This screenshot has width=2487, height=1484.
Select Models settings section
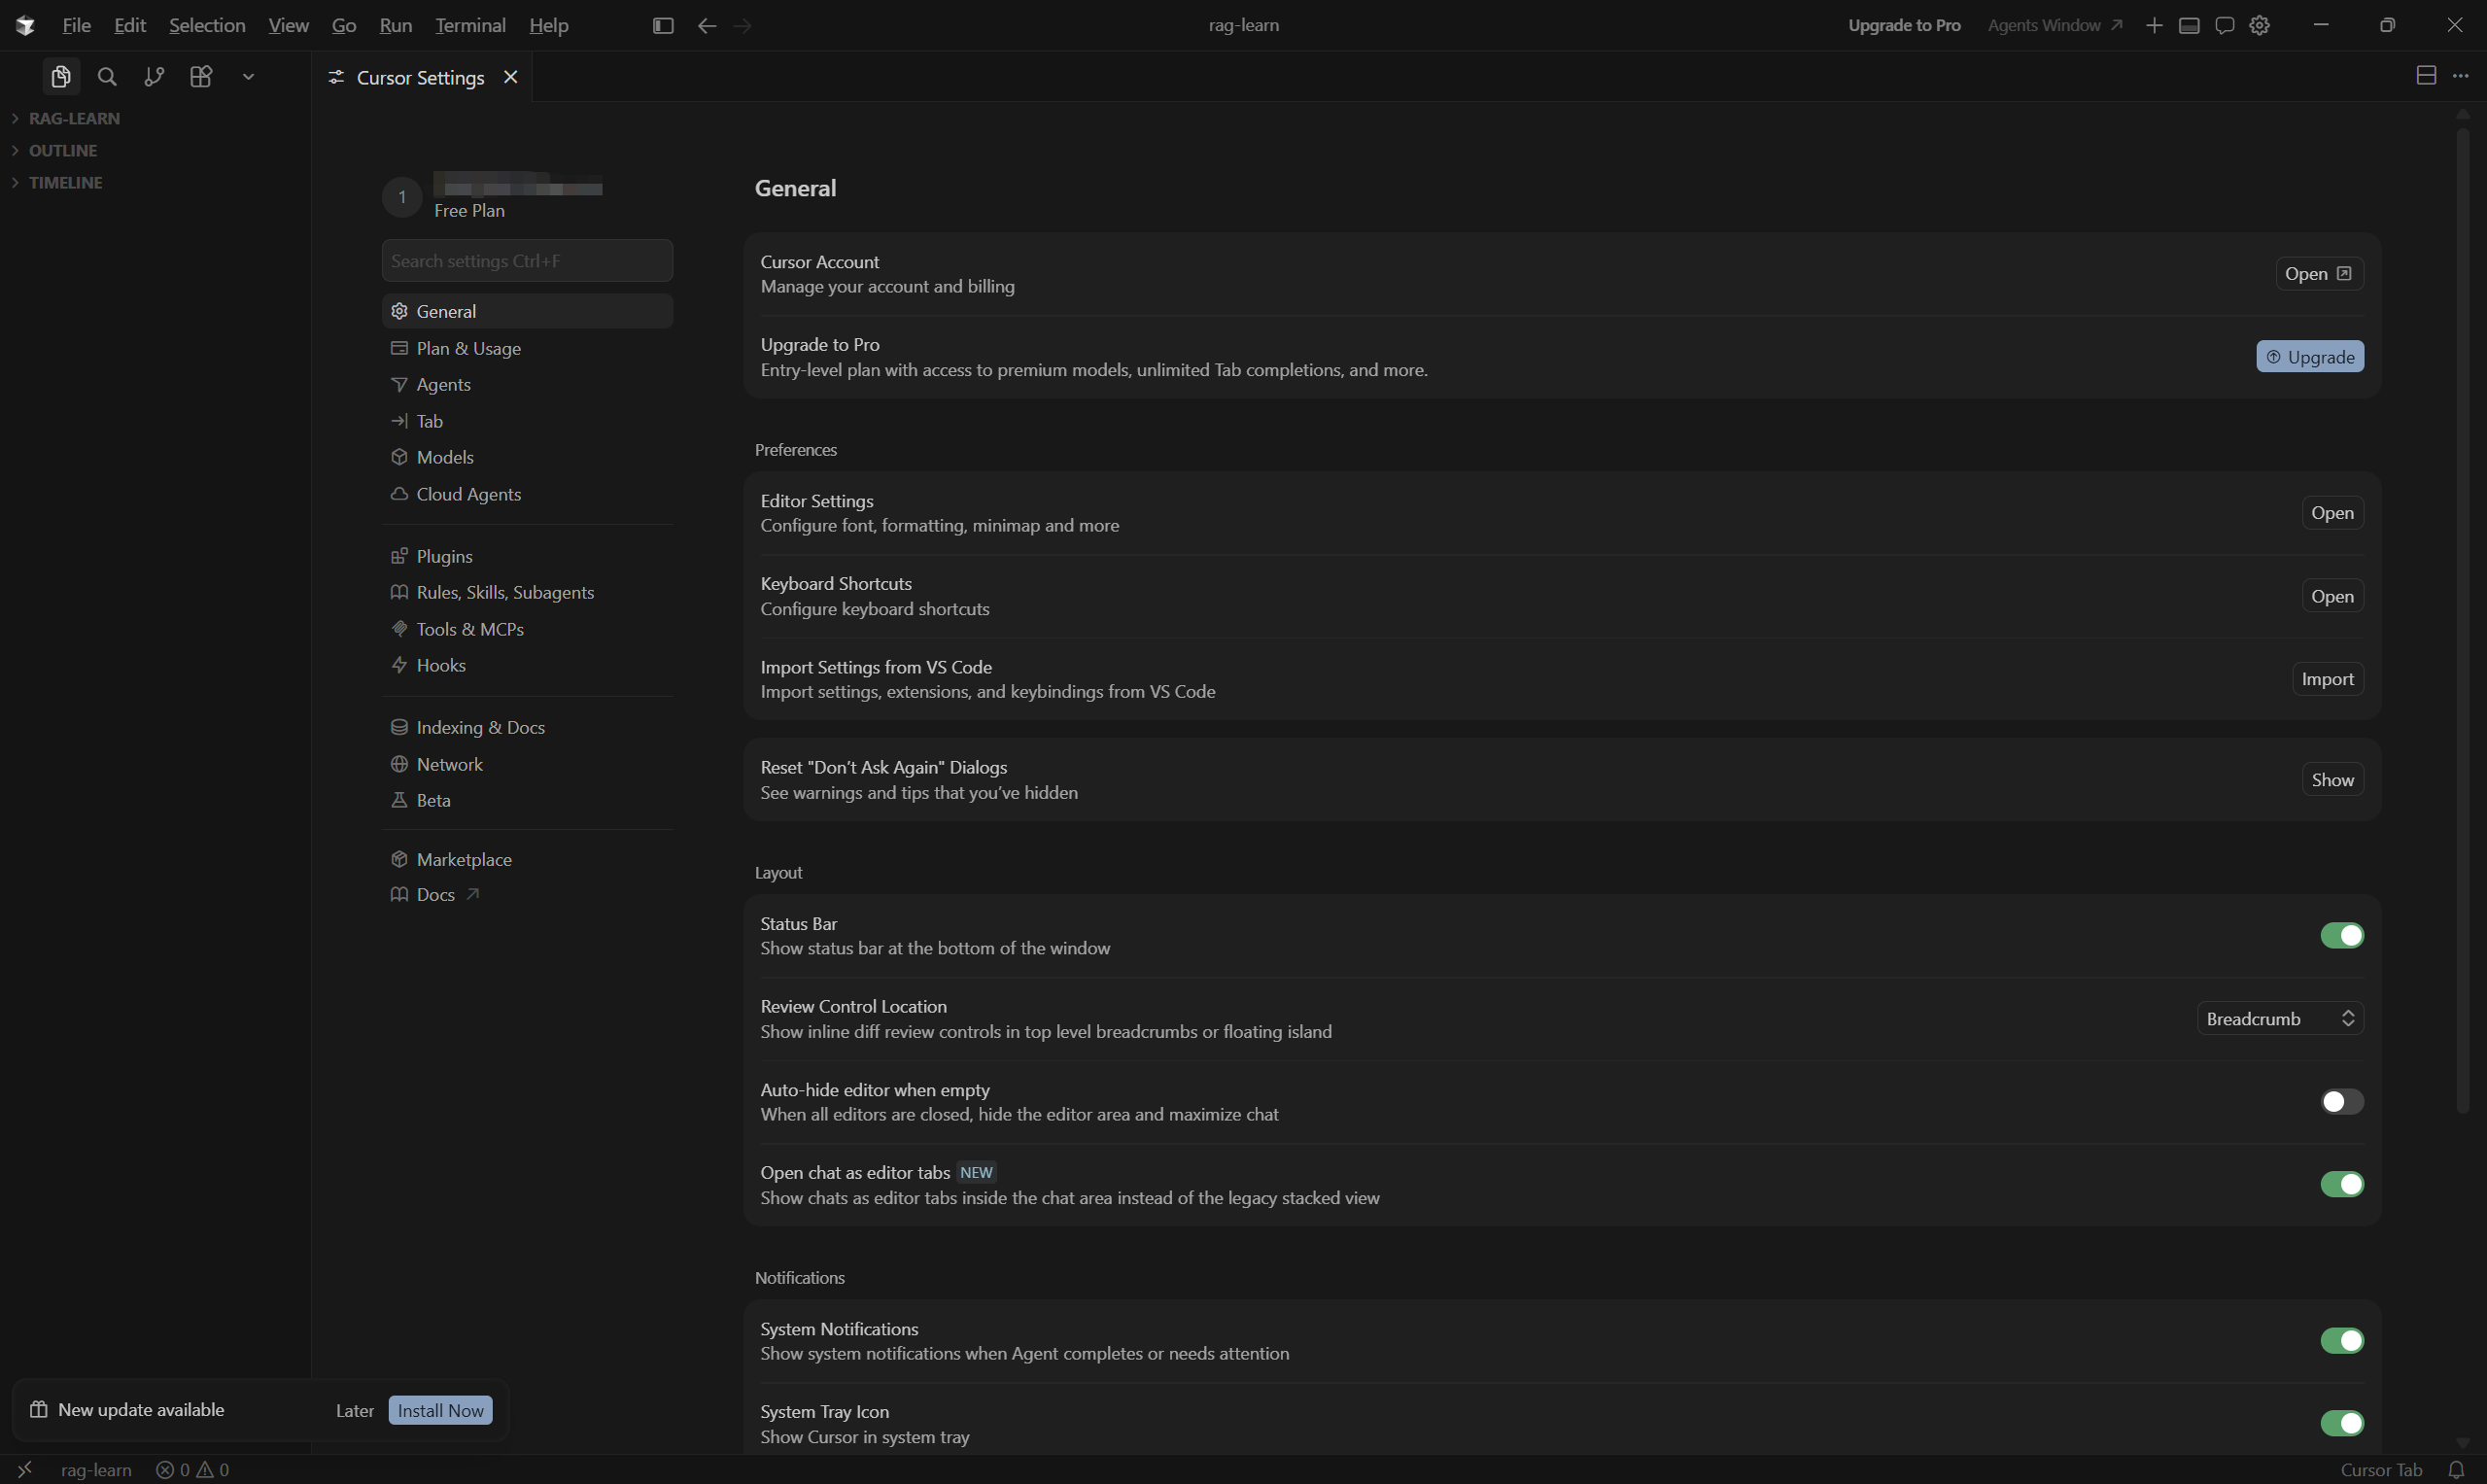(527, 457)
